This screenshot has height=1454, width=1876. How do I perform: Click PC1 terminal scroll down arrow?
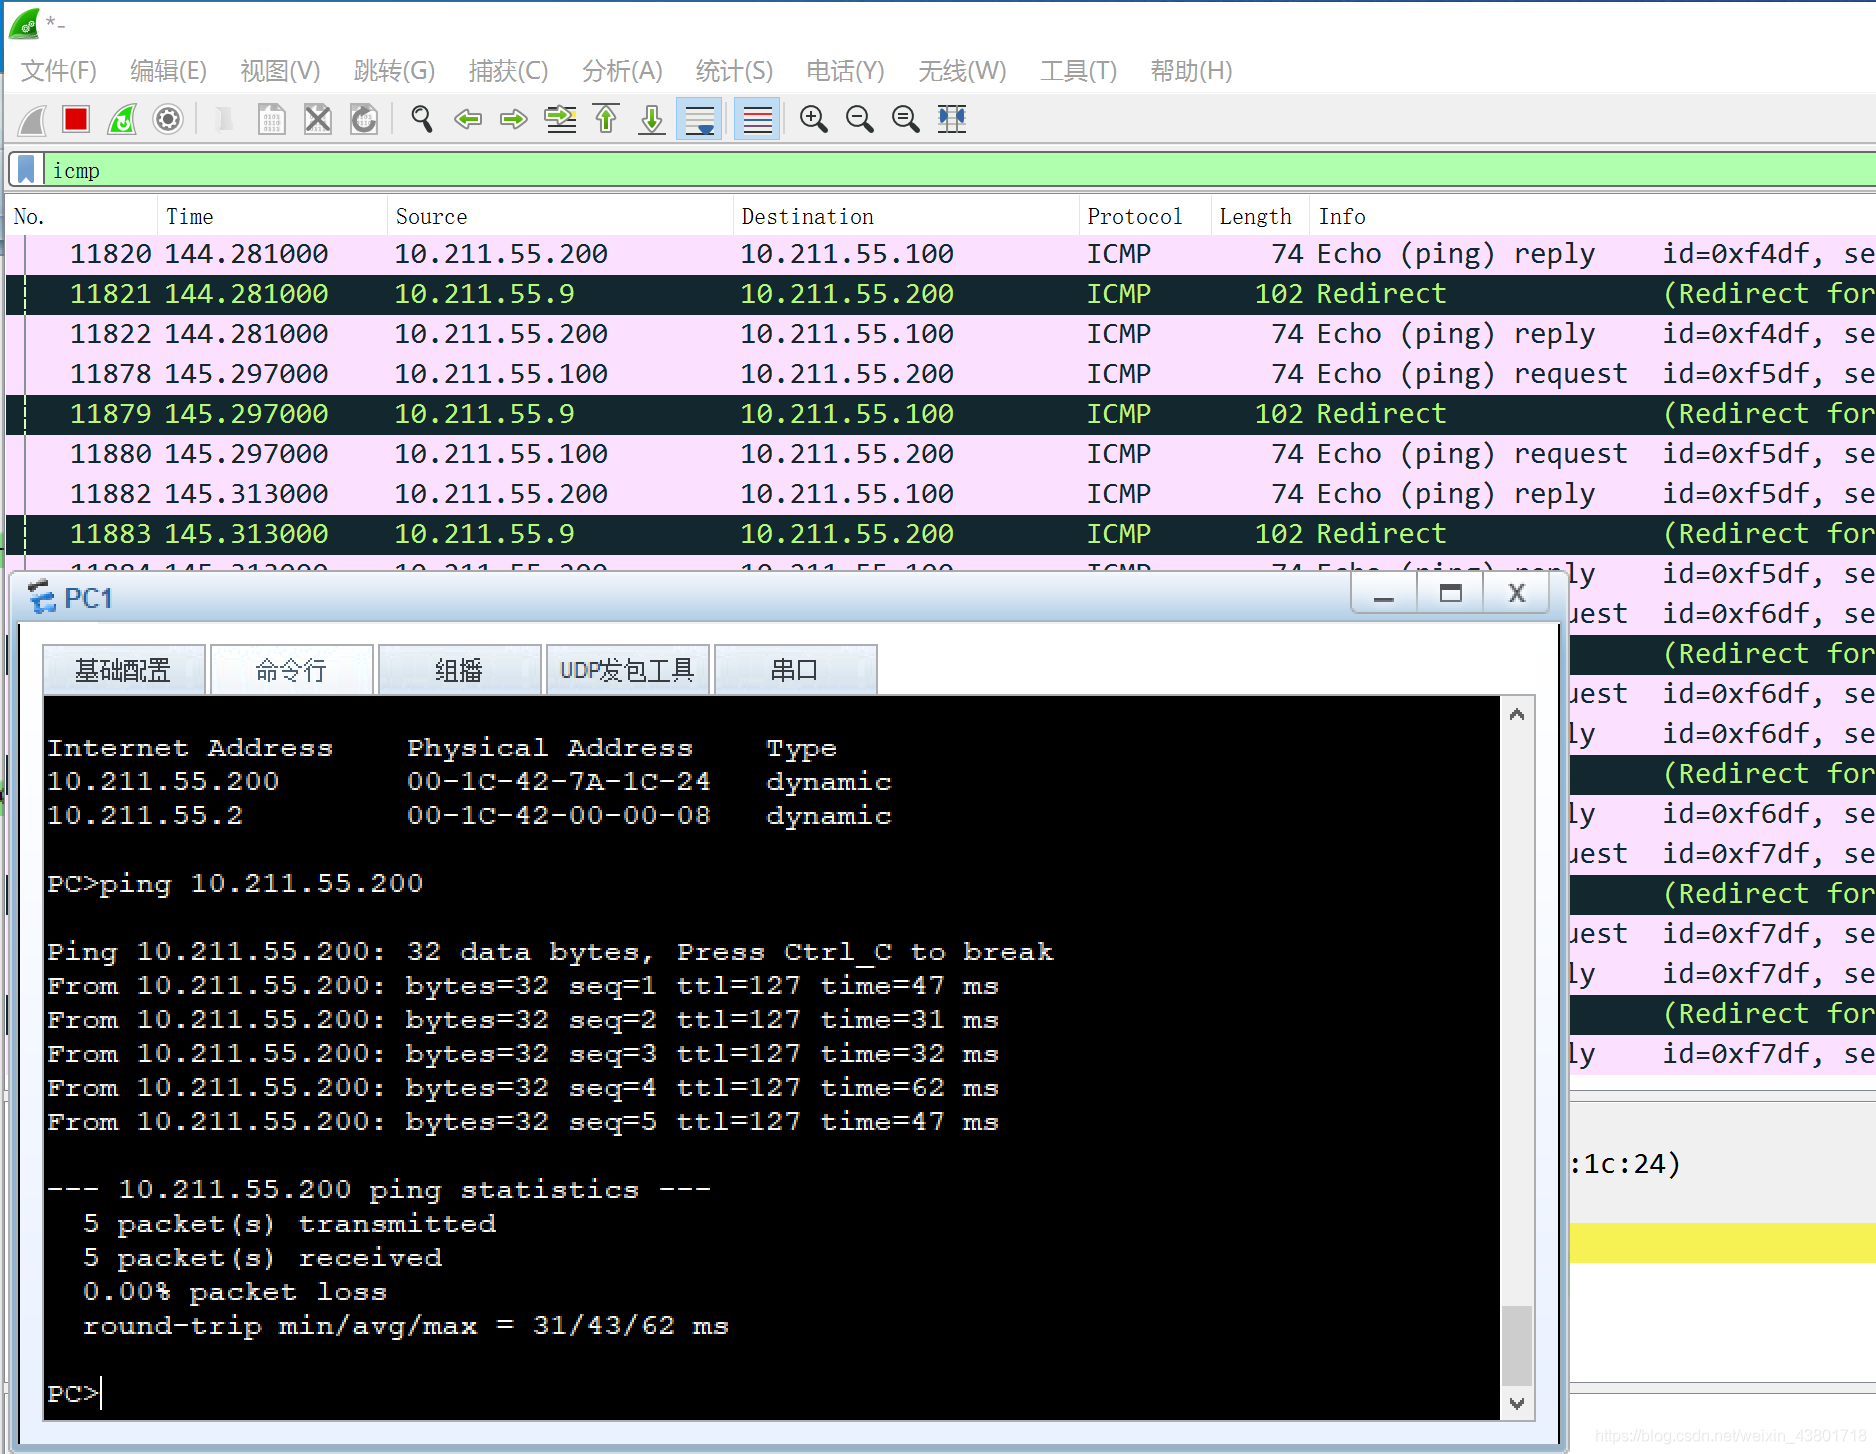point(1517,1403)
